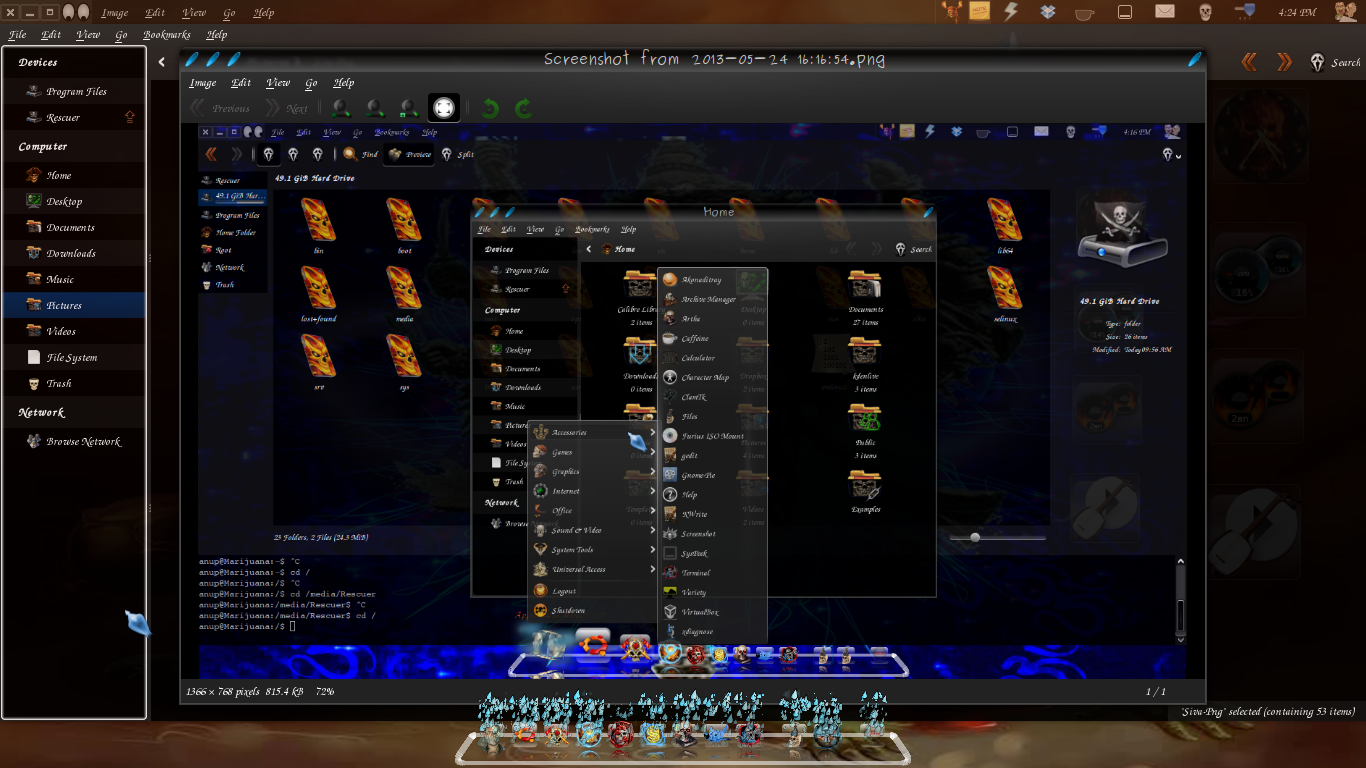
Task: Open Dropbox indicator in top panel
Action: click(x=1048, y=12)
